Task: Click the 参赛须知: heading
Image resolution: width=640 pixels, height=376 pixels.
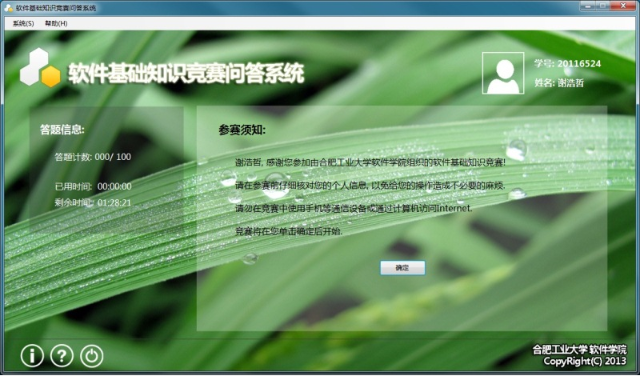Action: tap(242, 130)
